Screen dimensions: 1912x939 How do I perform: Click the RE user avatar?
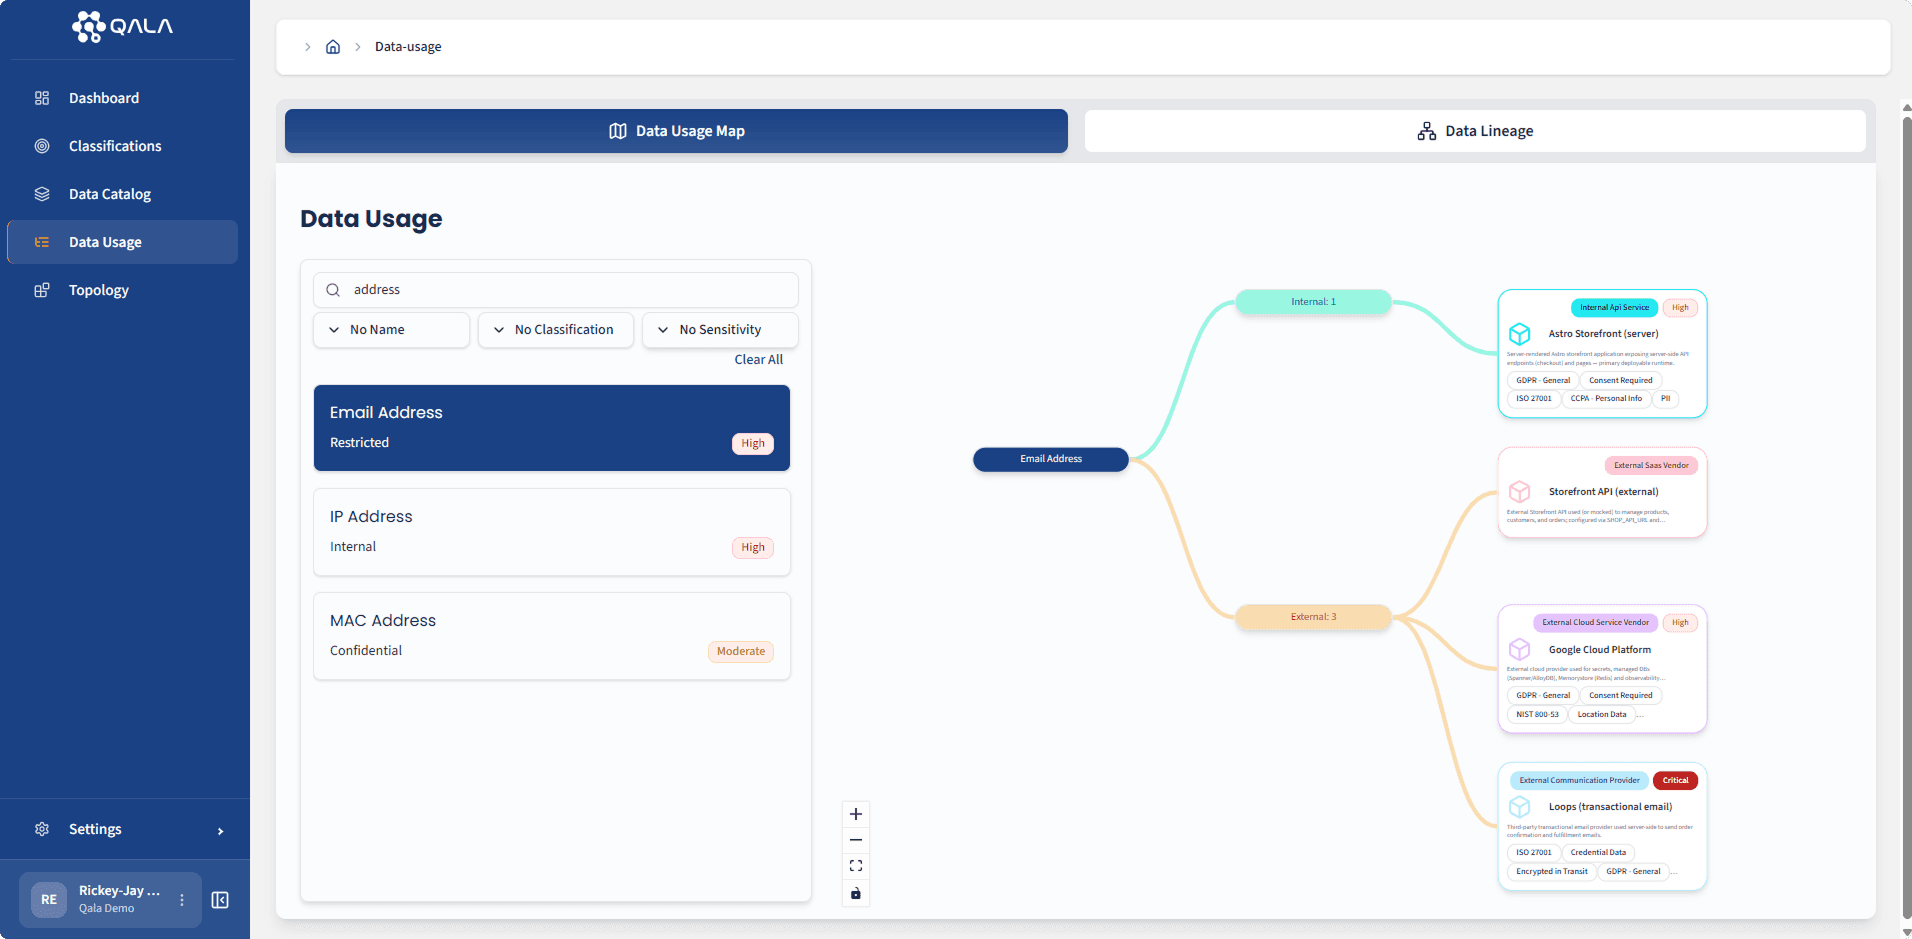coord(49,900)
